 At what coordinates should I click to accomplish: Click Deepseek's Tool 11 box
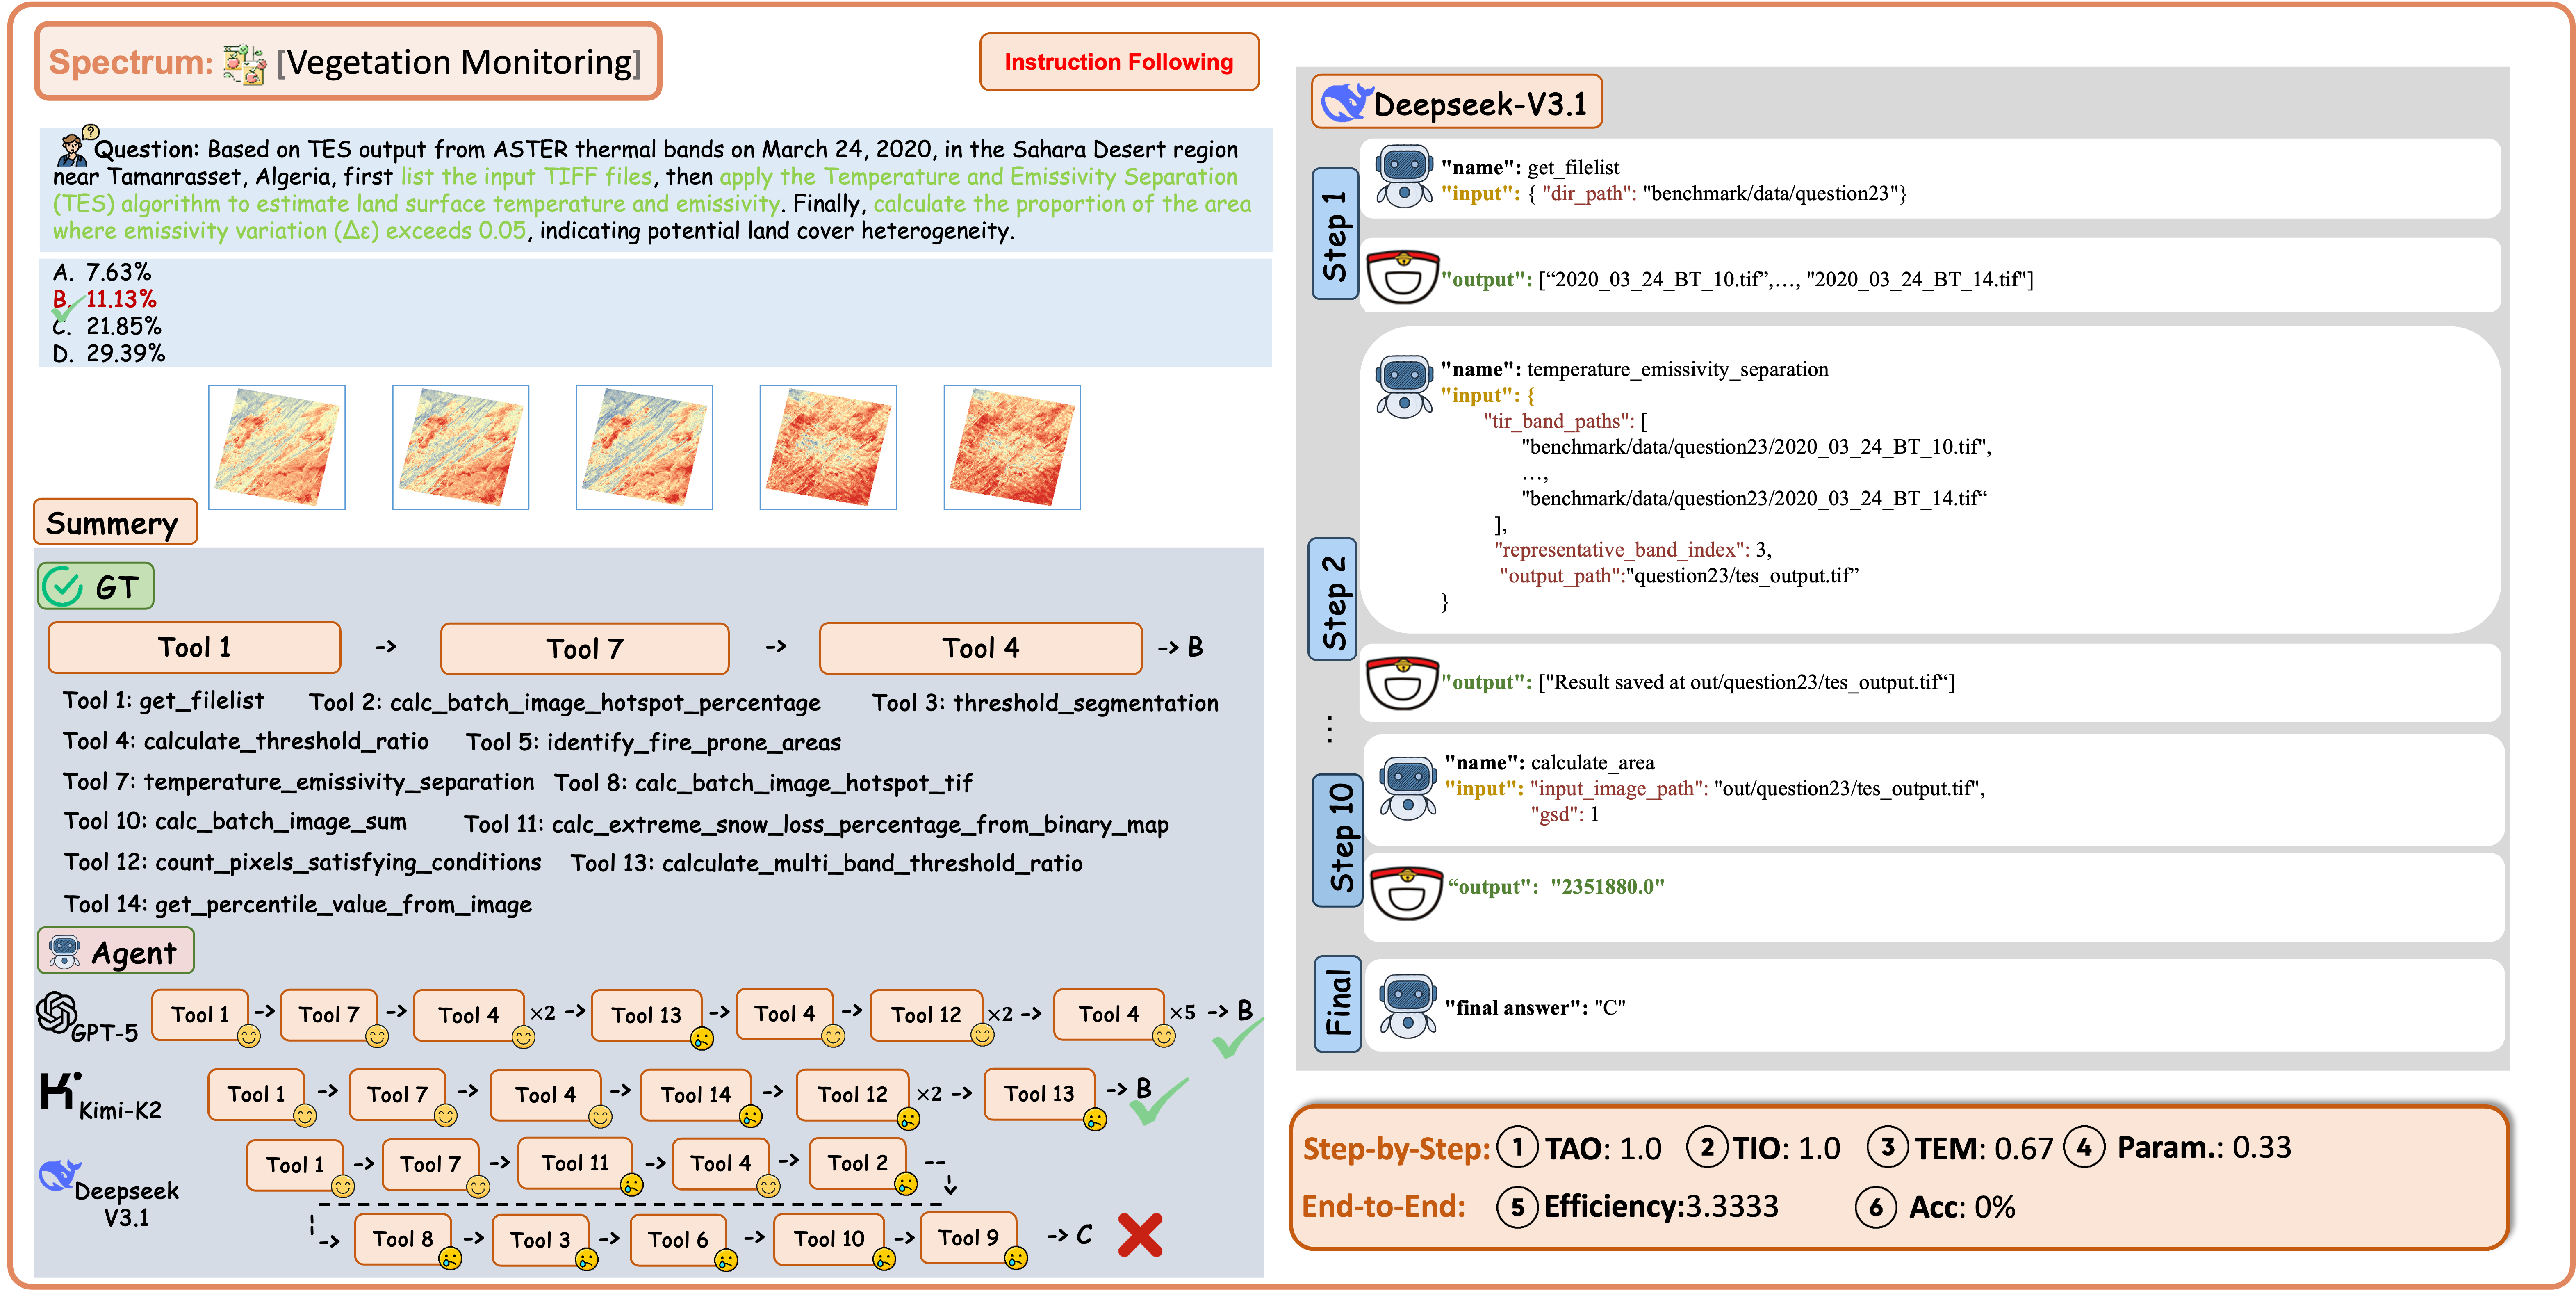pos(575,1163)
